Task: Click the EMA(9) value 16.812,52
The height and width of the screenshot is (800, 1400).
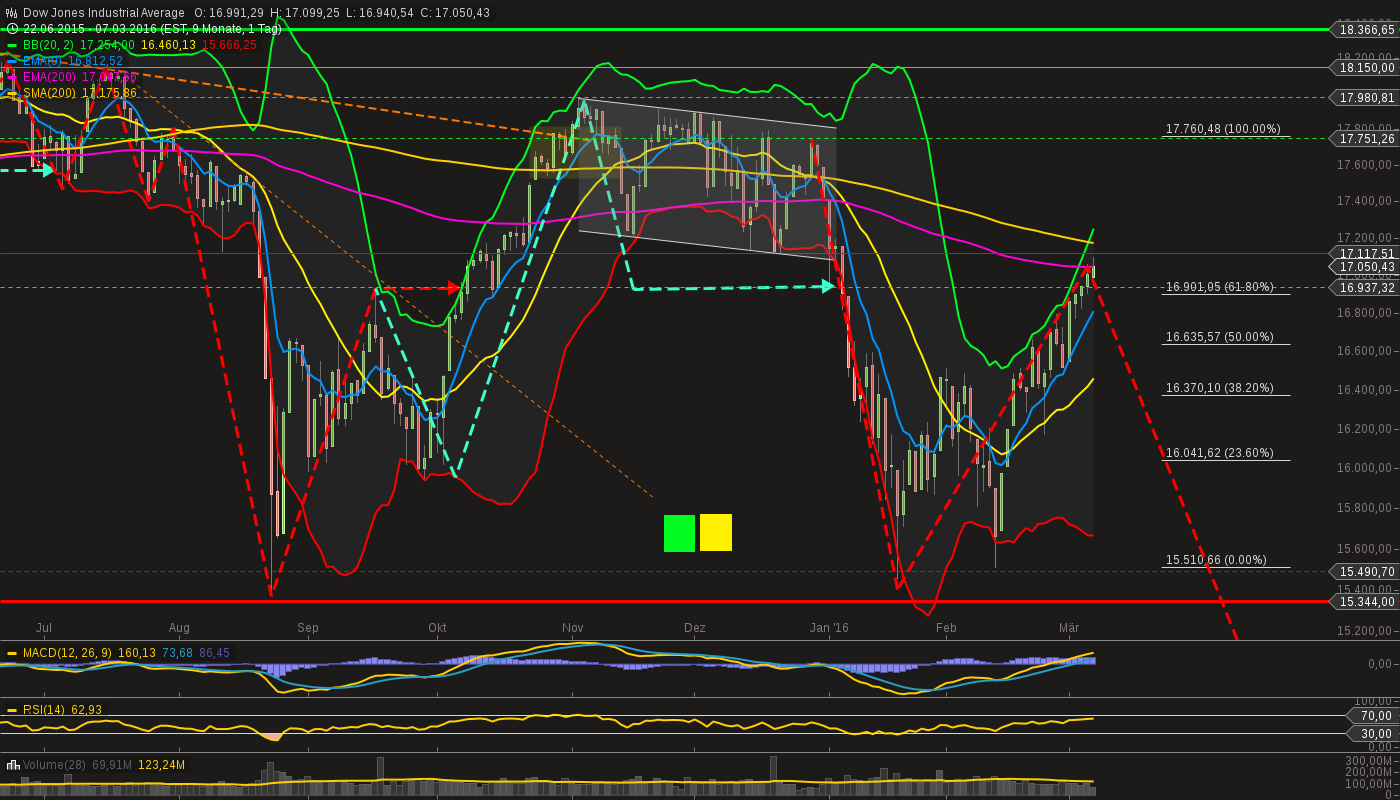Action: 96,61
